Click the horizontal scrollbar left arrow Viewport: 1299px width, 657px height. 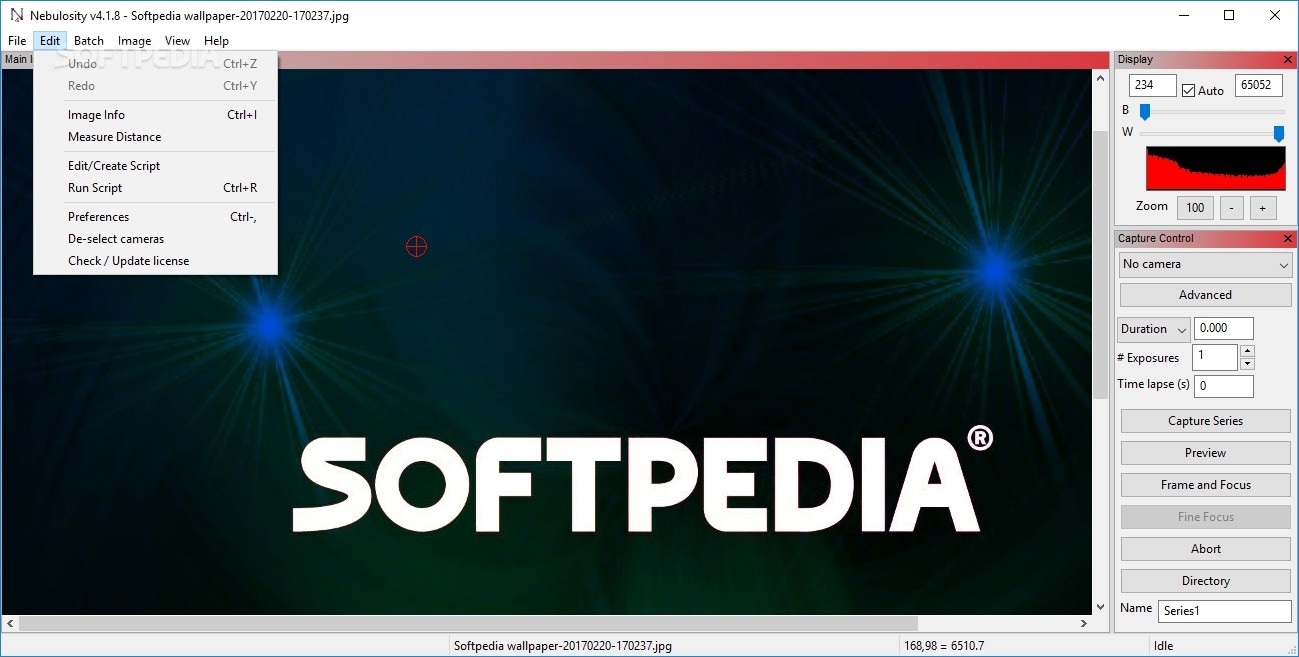pos(10,624)
